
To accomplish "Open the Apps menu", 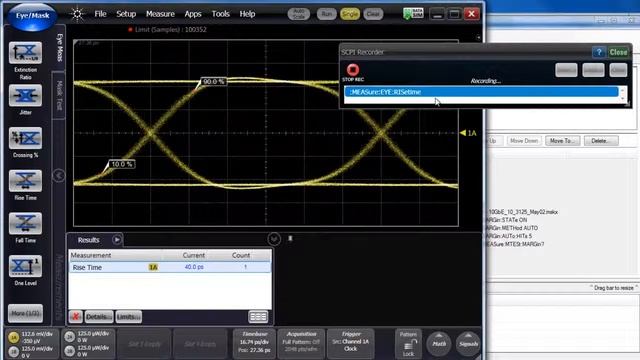I will pyautogui.click(x=193, y=14).
